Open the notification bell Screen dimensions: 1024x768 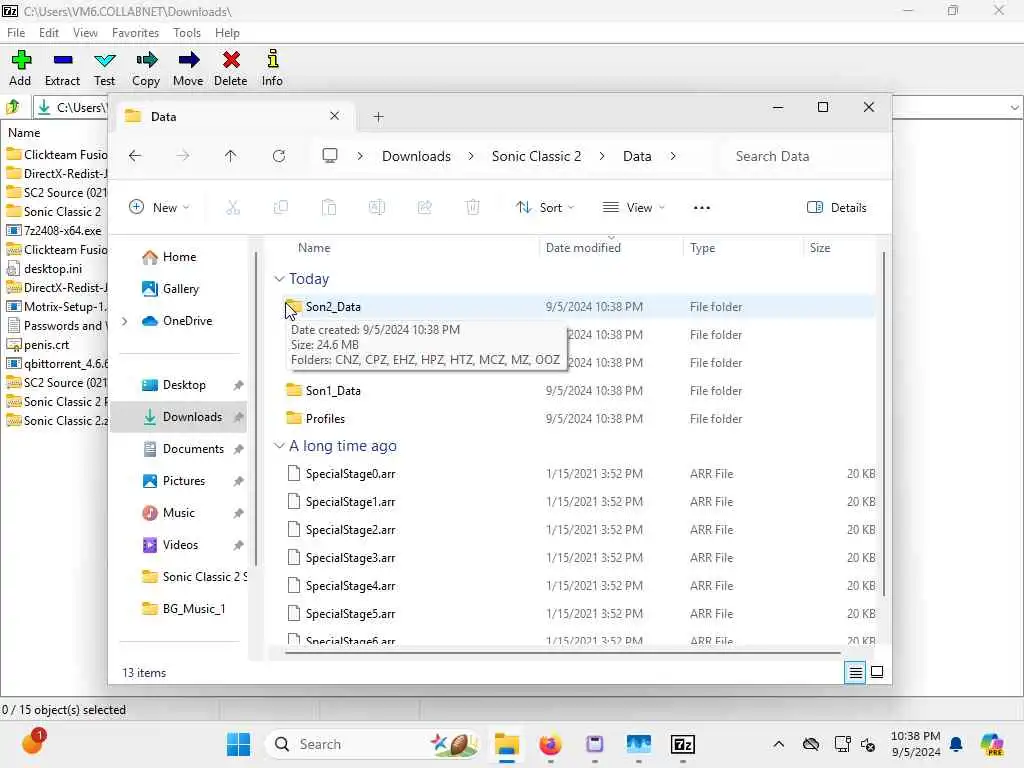click(956, 744)
